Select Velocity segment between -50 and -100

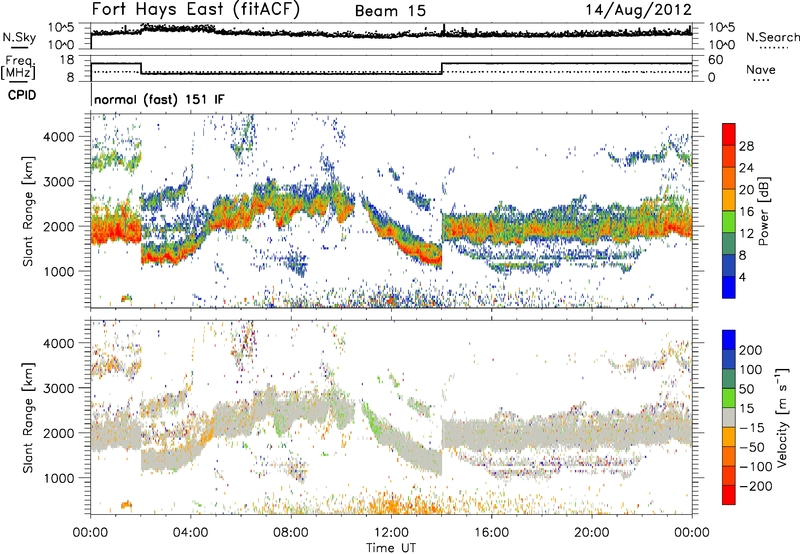coord(729,457)
